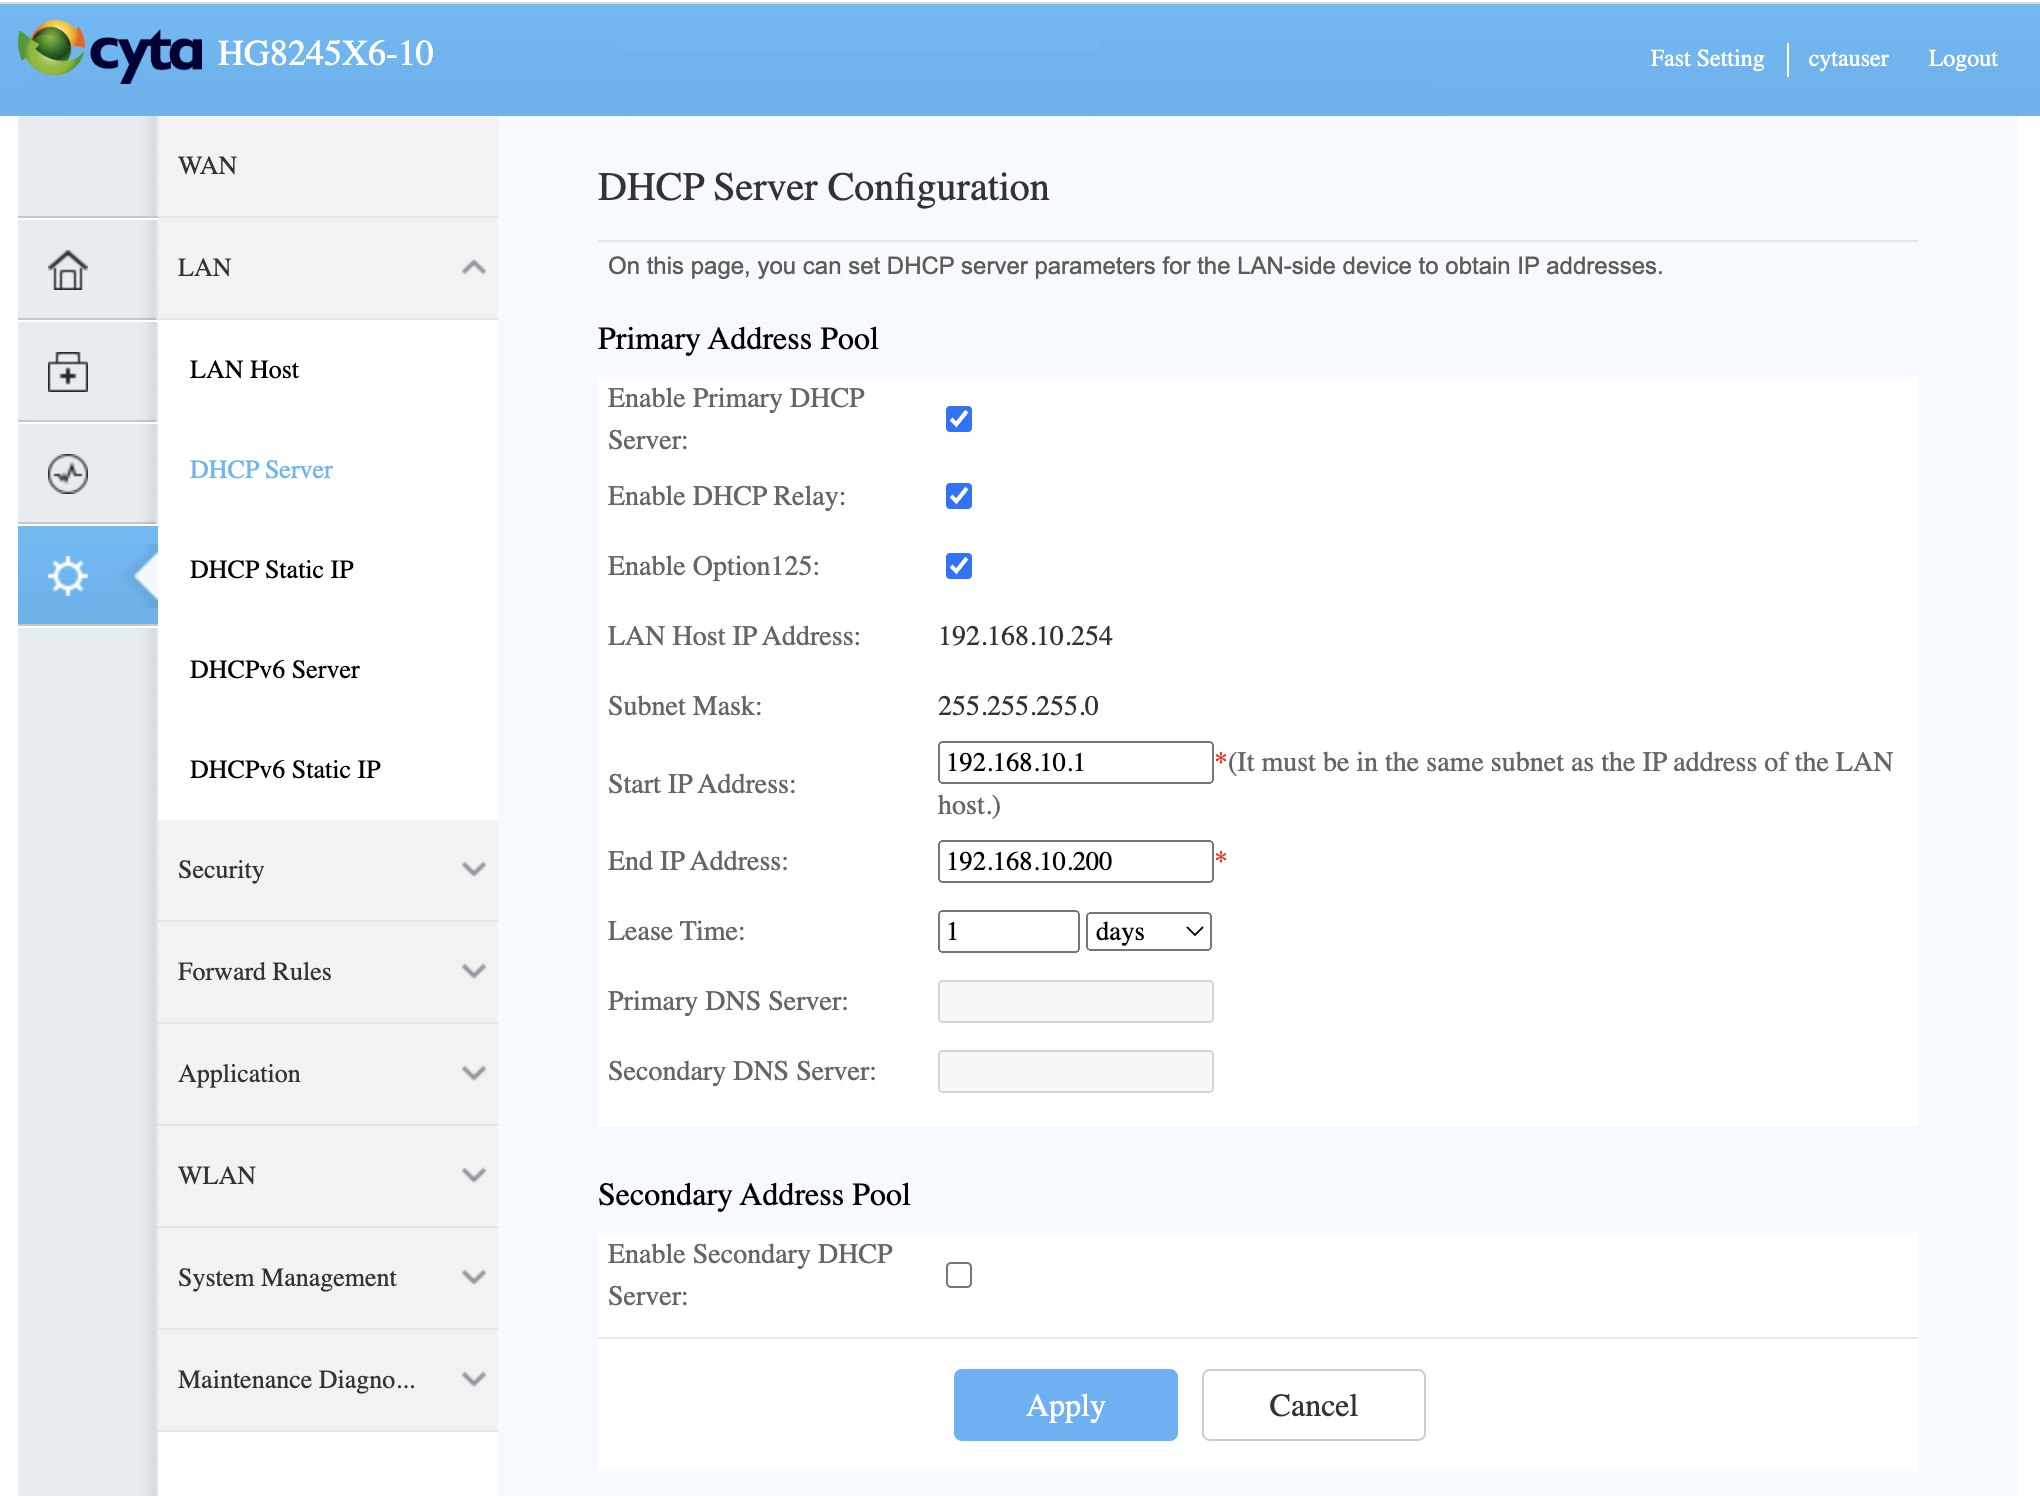Screen dimensions: 2040x1496
Task: Select LAN Host menu item
Action: (x=244, y=370)
